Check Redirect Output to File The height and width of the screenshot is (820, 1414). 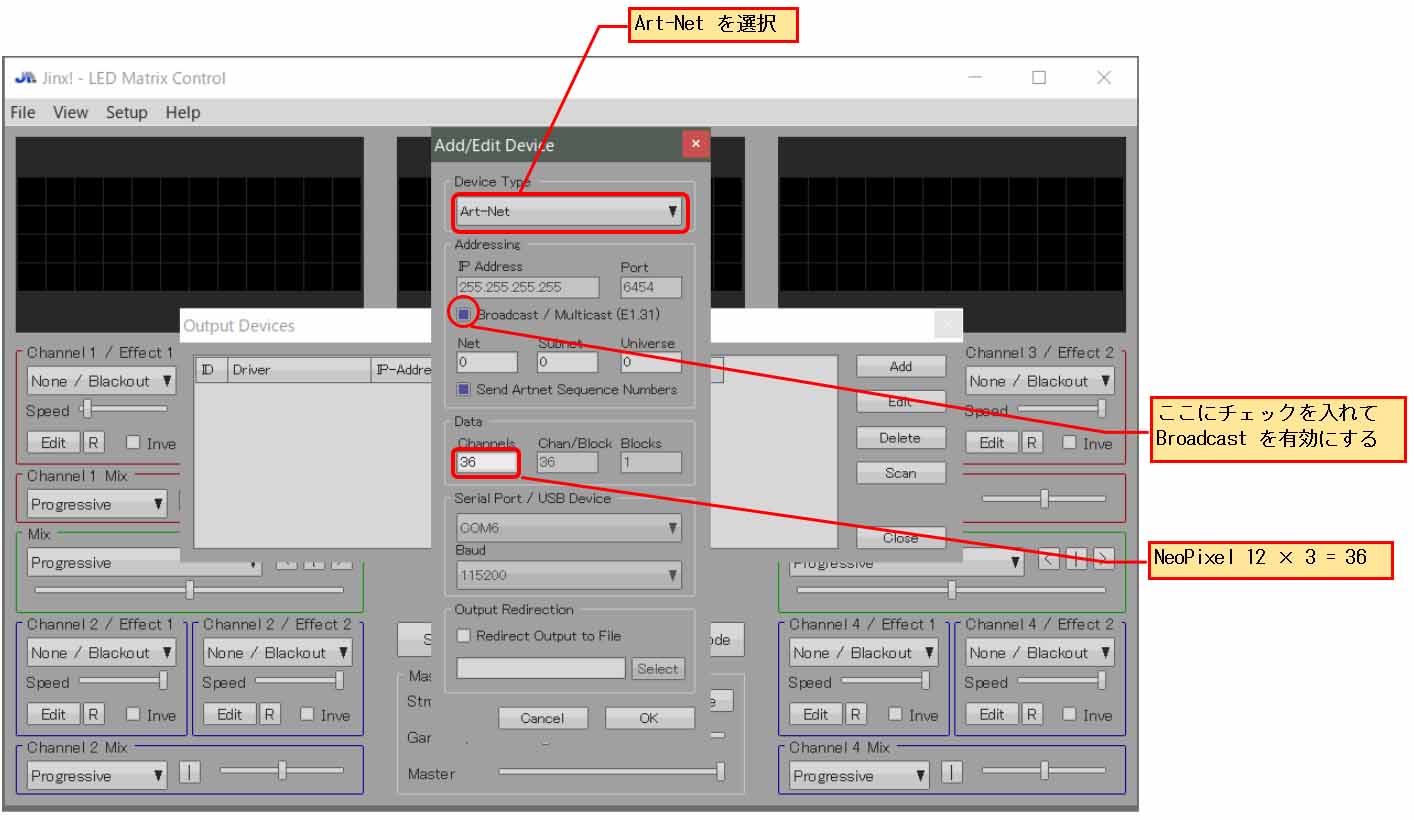464,635
